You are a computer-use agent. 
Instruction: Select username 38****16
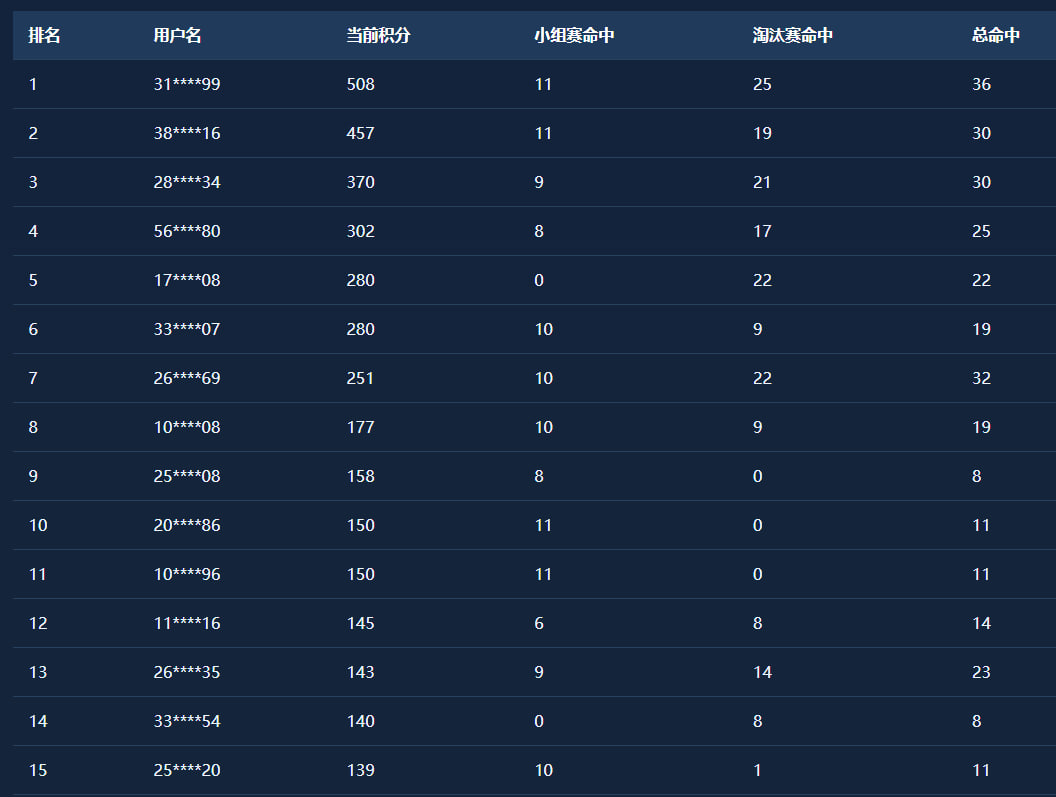tap(187, 133)
